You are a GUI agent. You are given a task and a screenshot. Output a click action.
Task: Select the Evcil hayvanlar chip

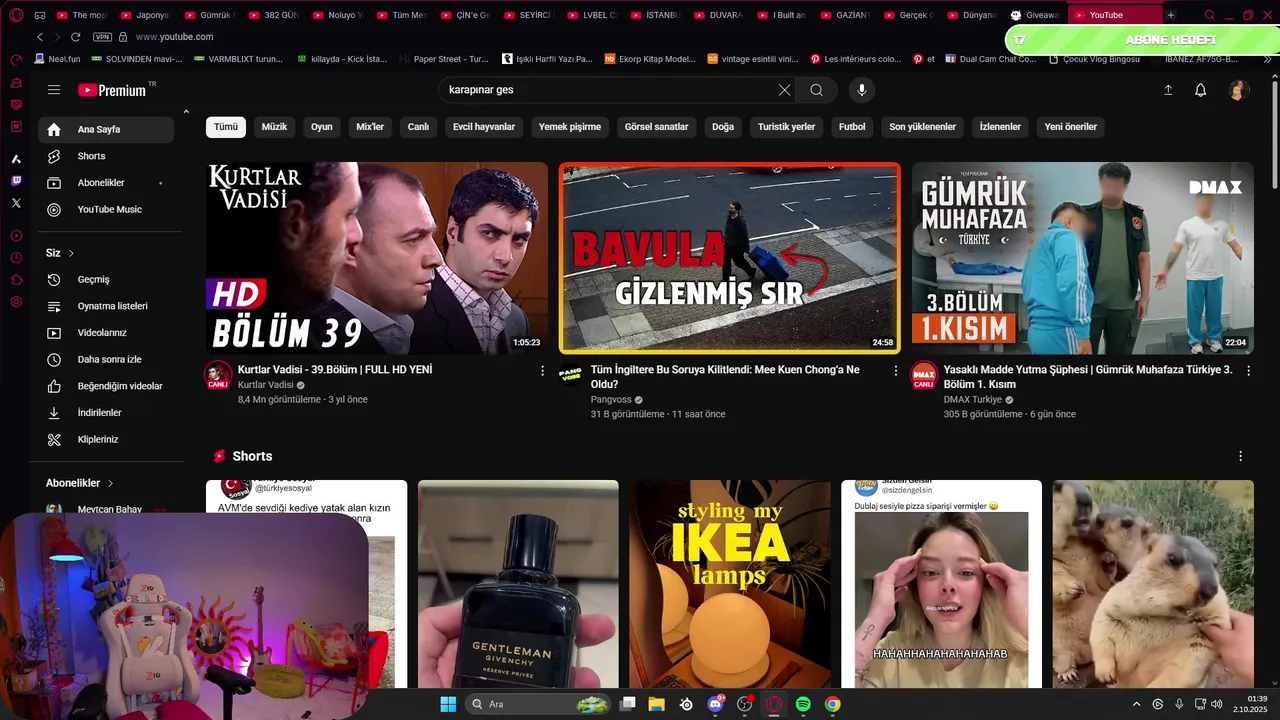484,127
